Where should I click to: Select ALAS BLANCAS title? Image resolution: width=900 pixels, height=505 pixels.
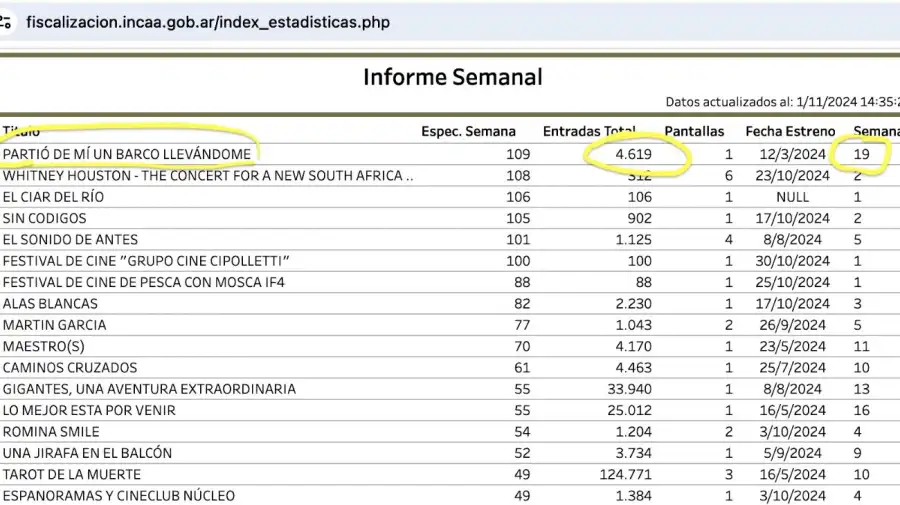pos(50,304)
